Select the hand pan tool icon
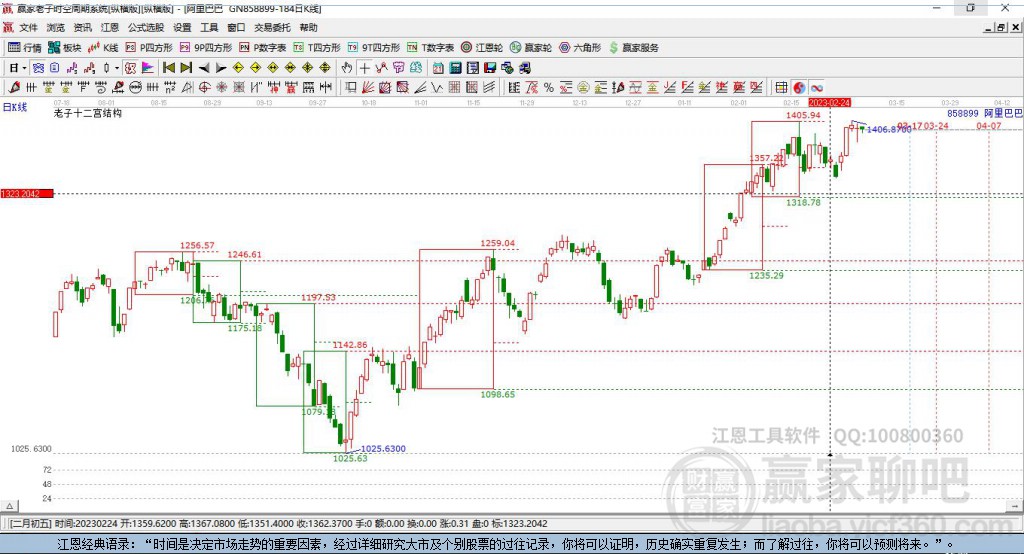This screenshot has width=1024, height=554. 347,68
